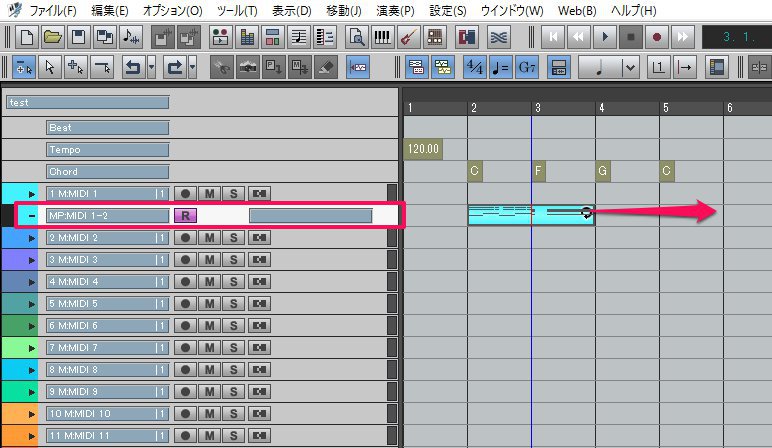Mute track 5 M:MIDI 5
This screenshot has width=772, height=448.
pos(210,304)
